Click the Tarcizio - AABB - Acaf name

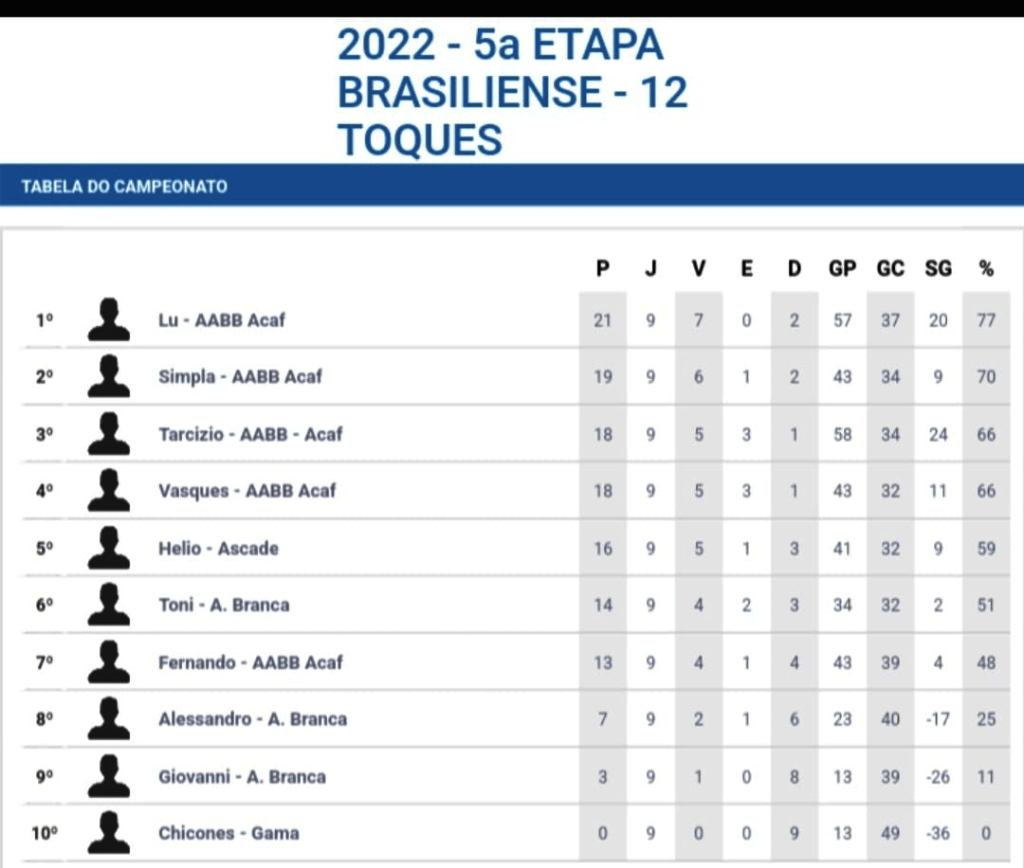250,434
